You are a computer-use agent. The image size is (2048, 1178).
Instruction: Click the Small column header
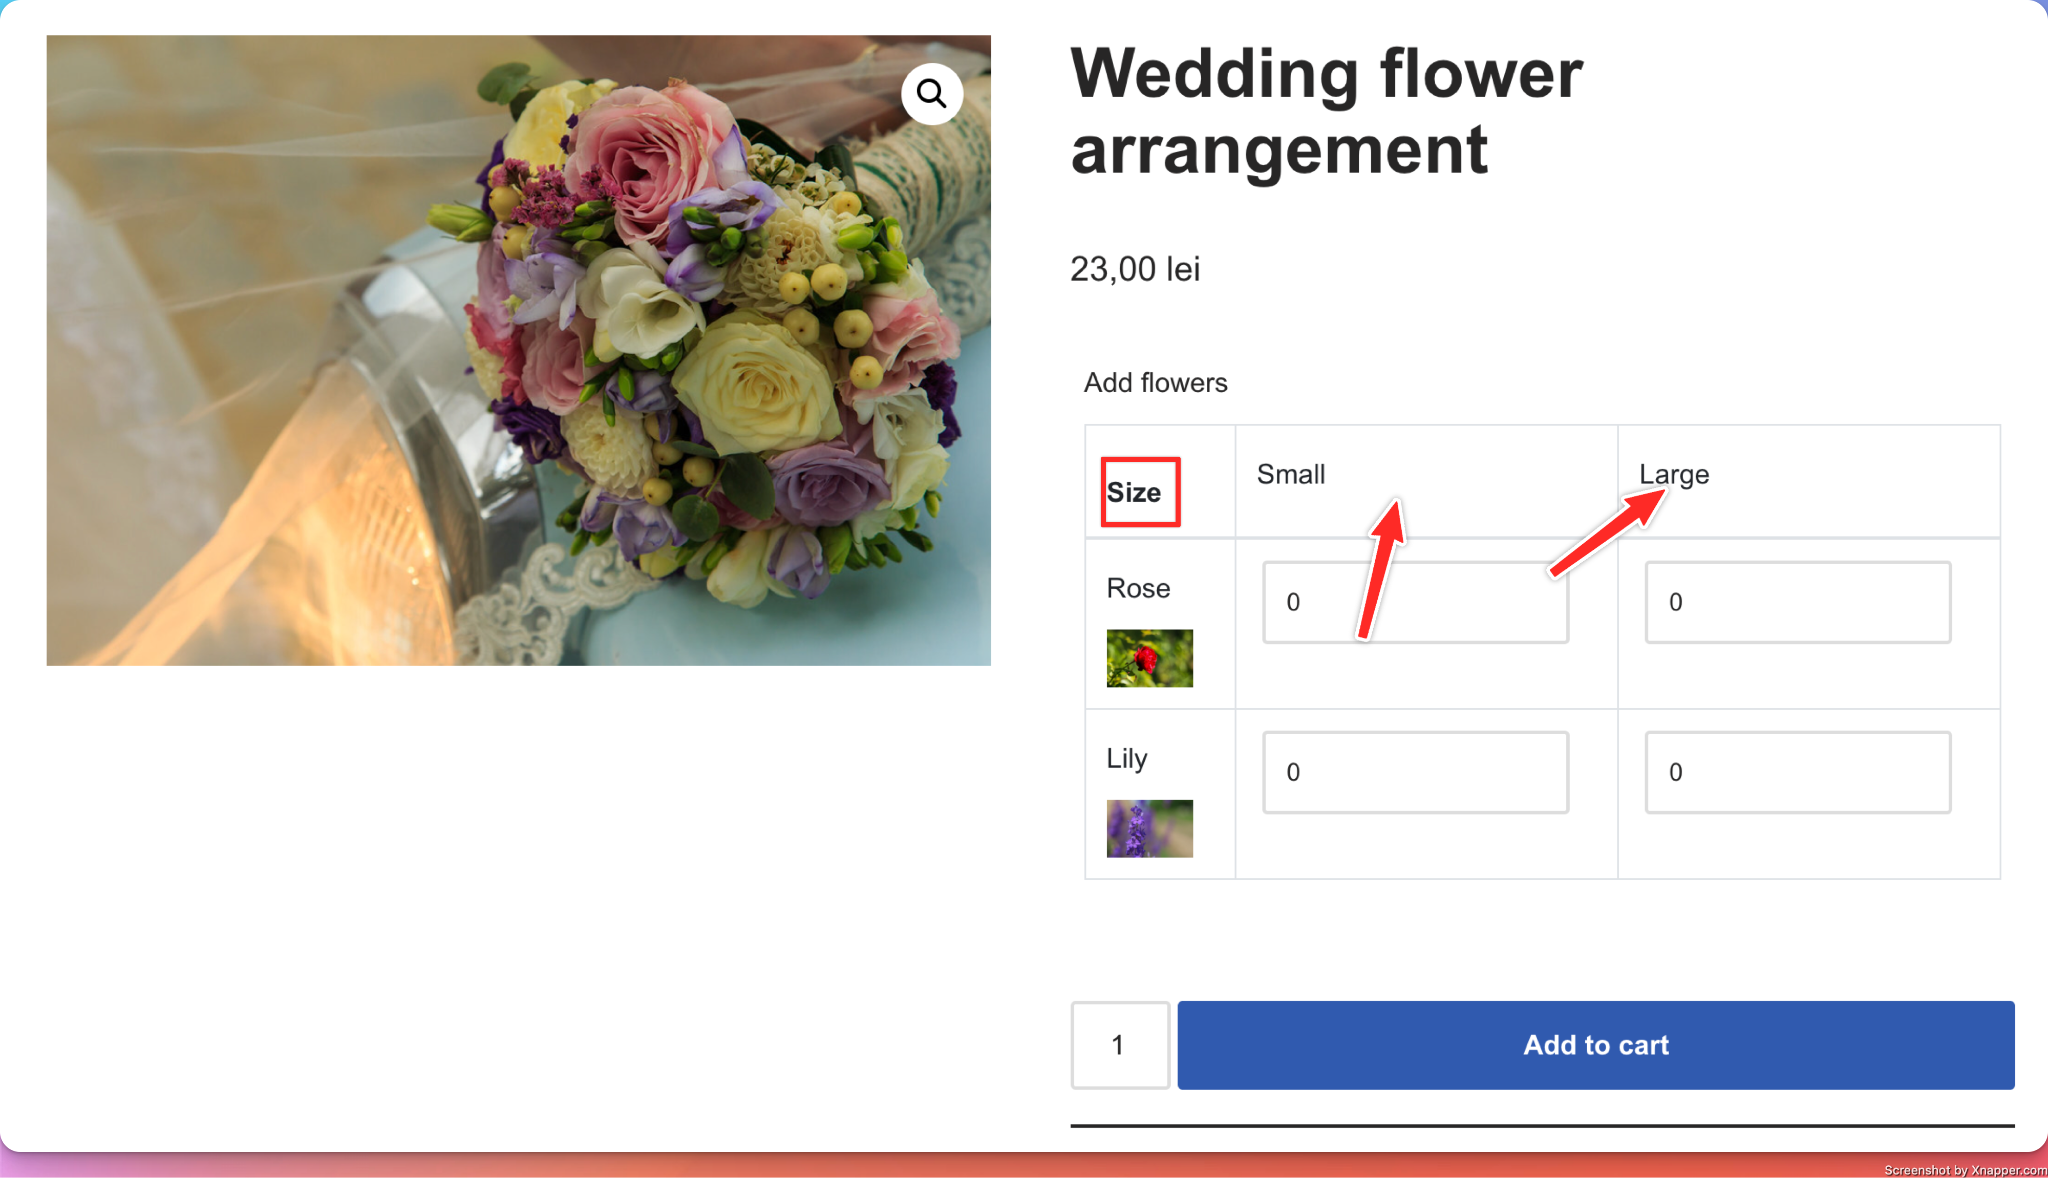(1290, 474)
